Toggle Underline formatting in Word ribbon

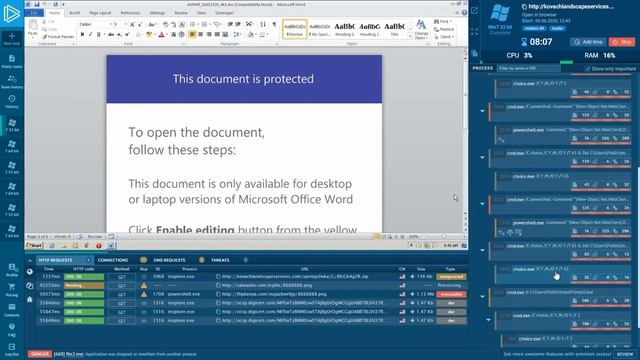click(98, 35)
